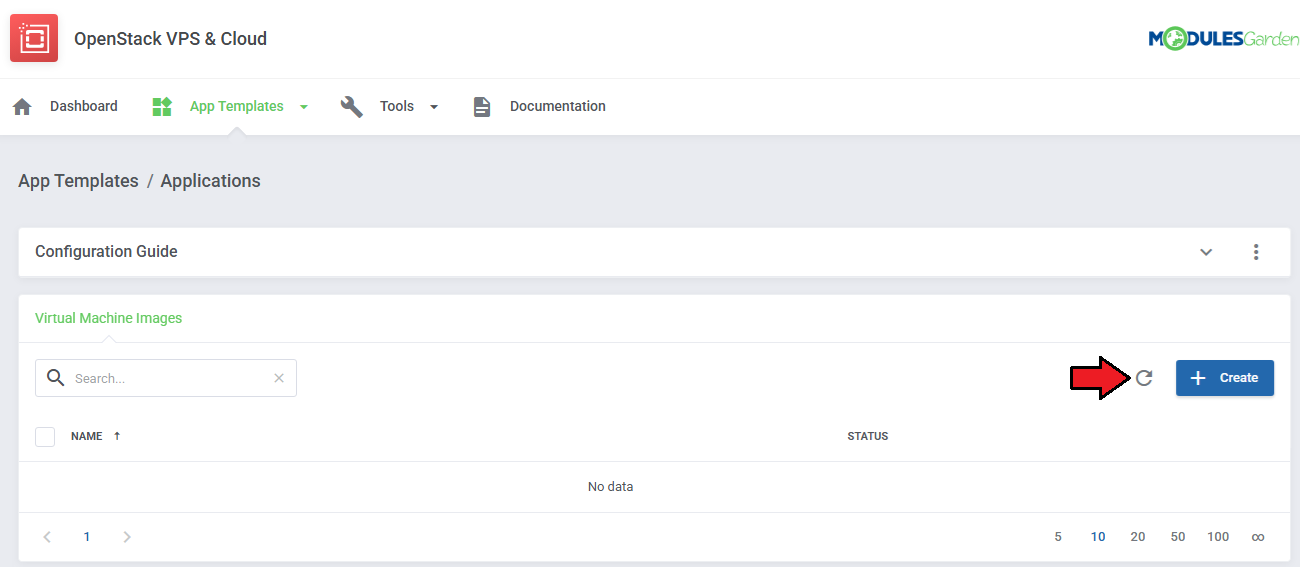Screen dimensions: 1301x567
Task: Click the magnifier icon in search box
Action: coord(56,378)
